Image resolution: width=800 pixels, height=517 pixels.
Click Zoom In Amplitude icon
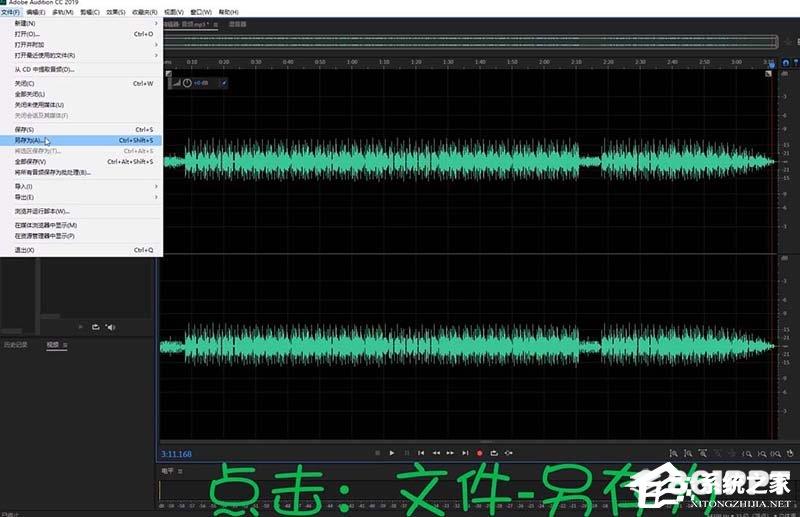point(673,453)
